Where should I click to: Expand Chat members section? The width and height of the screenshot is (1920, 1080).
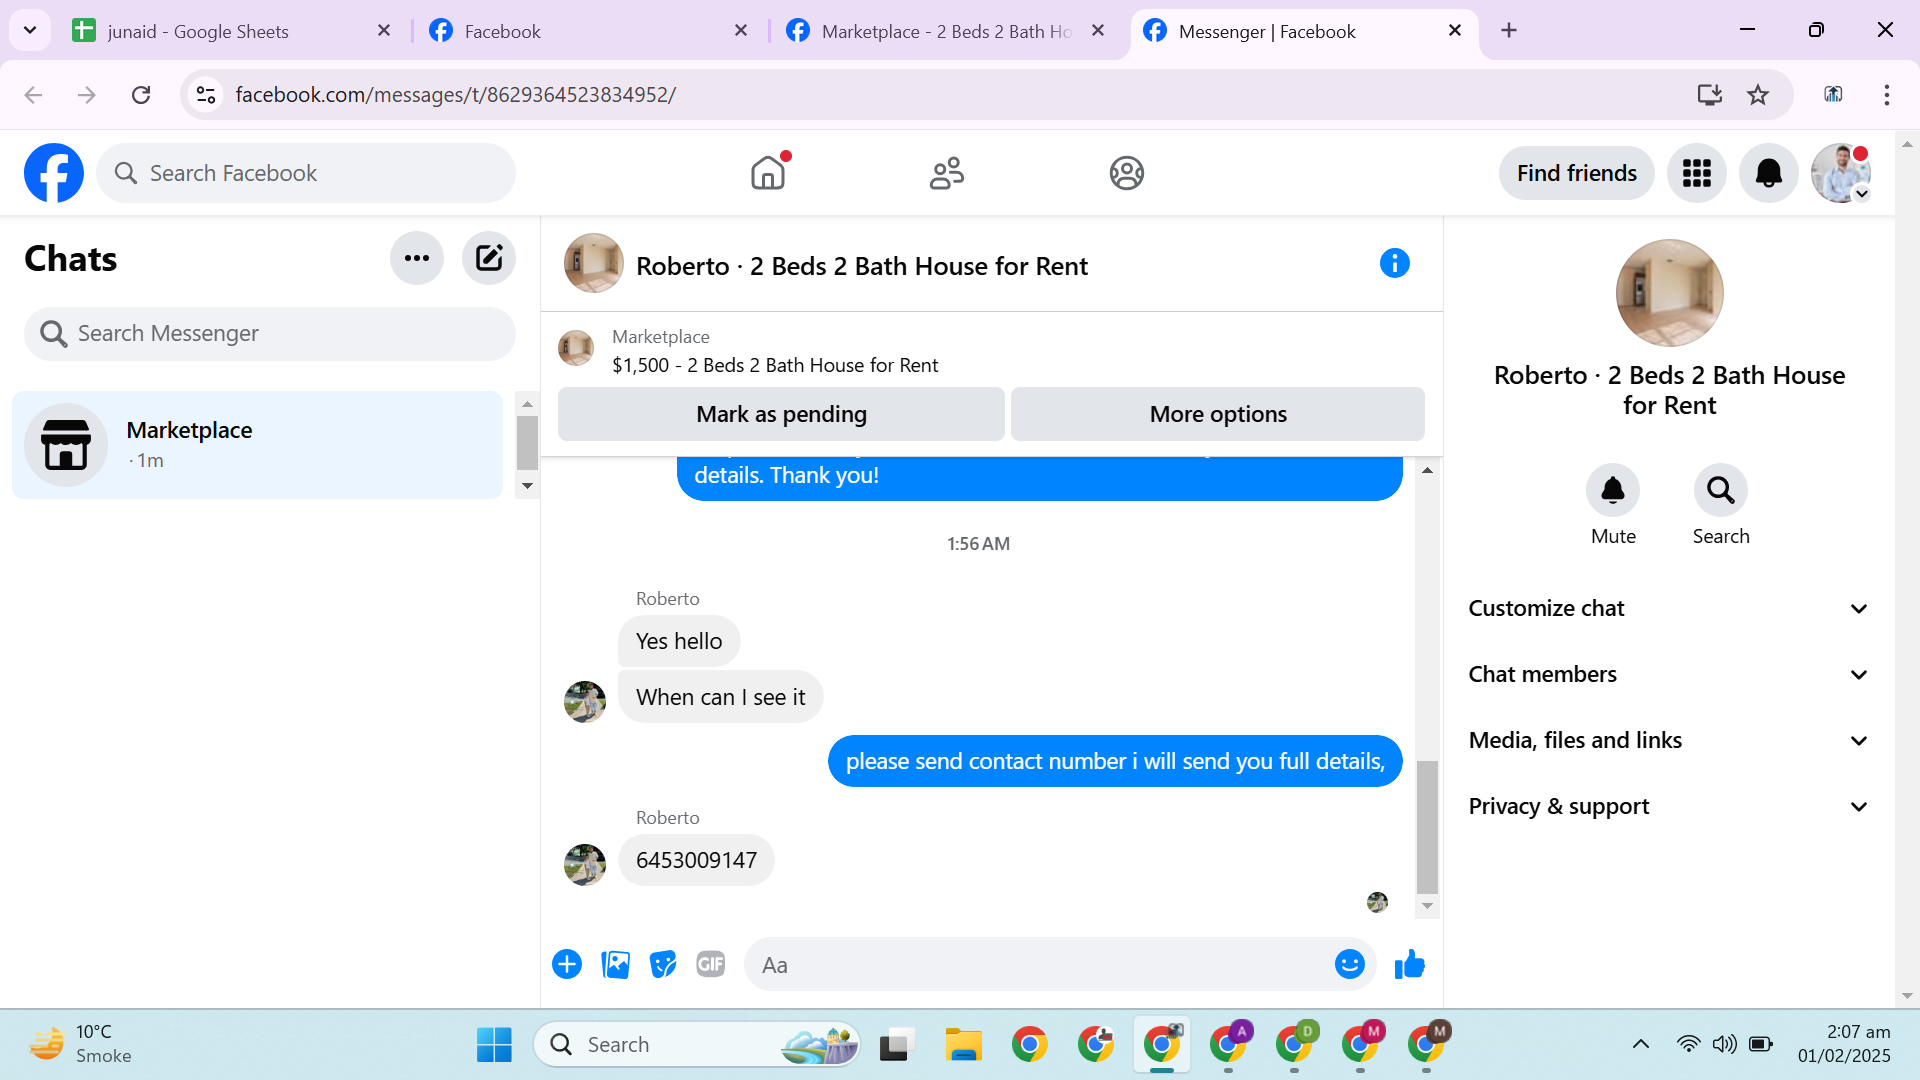1668,674
